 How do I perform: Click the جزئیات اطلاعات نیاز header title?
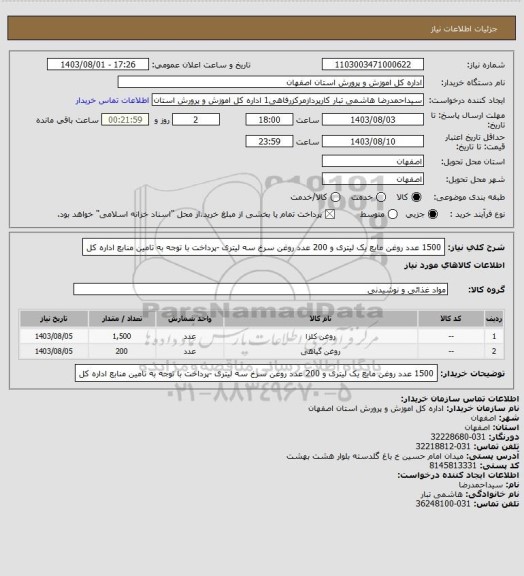(x=464, y=29)
